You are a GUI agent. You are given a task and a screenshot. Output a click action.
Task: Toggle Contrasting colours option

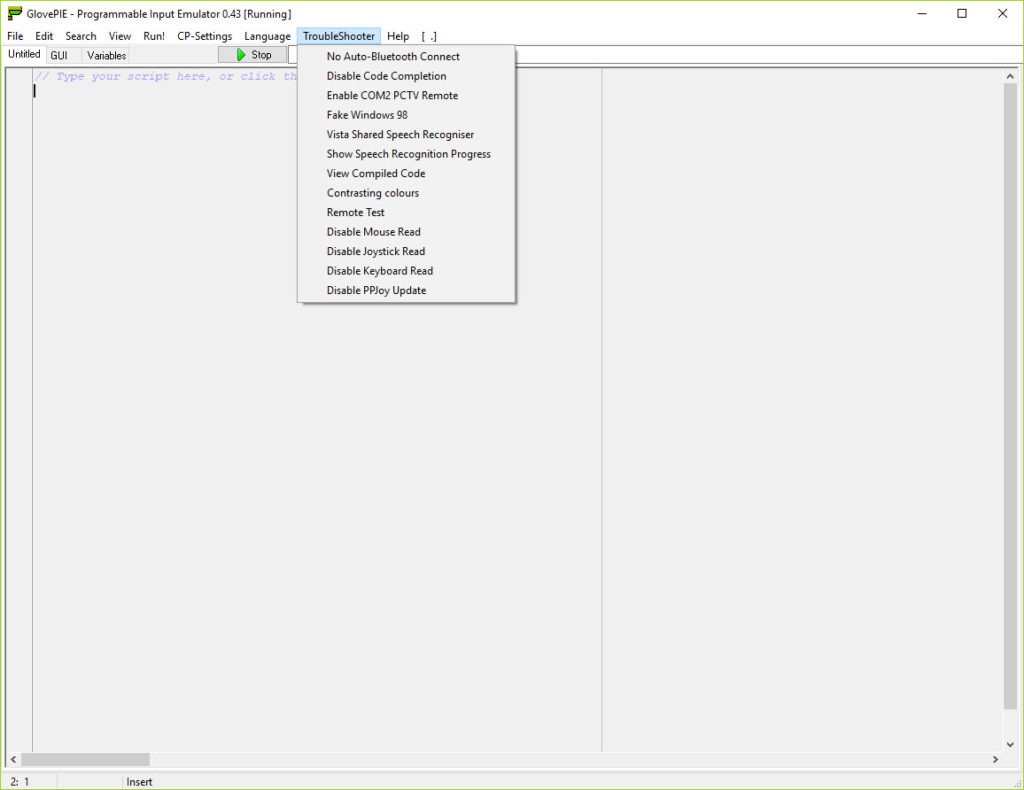pos(406,193)
